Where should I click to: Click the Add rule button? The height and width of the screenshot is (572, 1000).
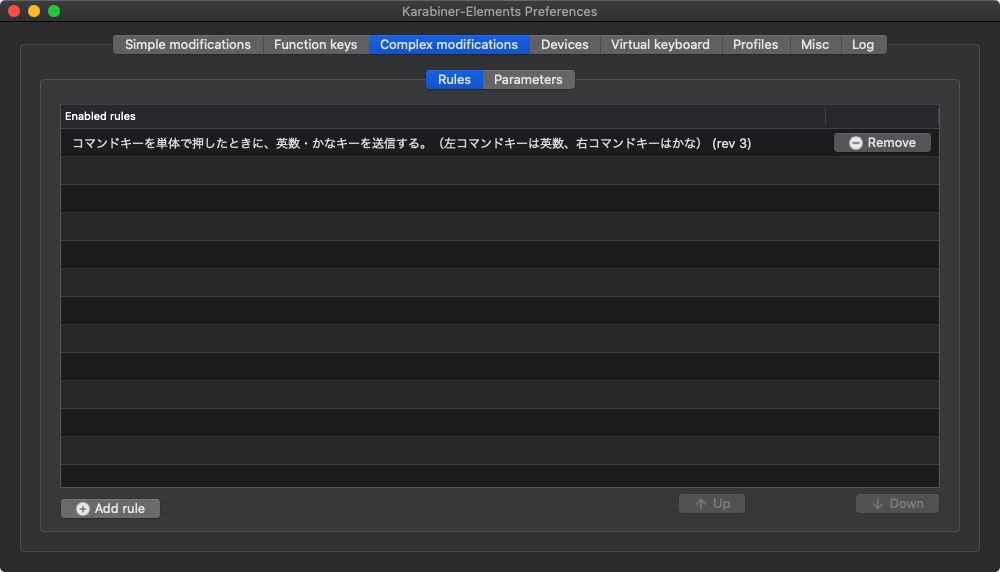pos(110,508)
